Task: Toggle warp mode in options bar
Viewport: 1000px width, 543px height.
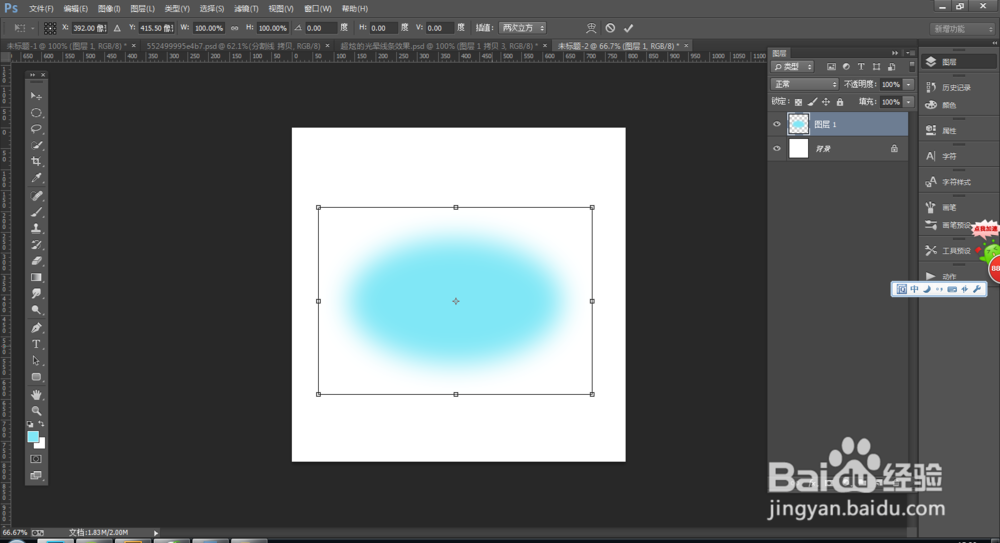Action: tap(591, 28)
